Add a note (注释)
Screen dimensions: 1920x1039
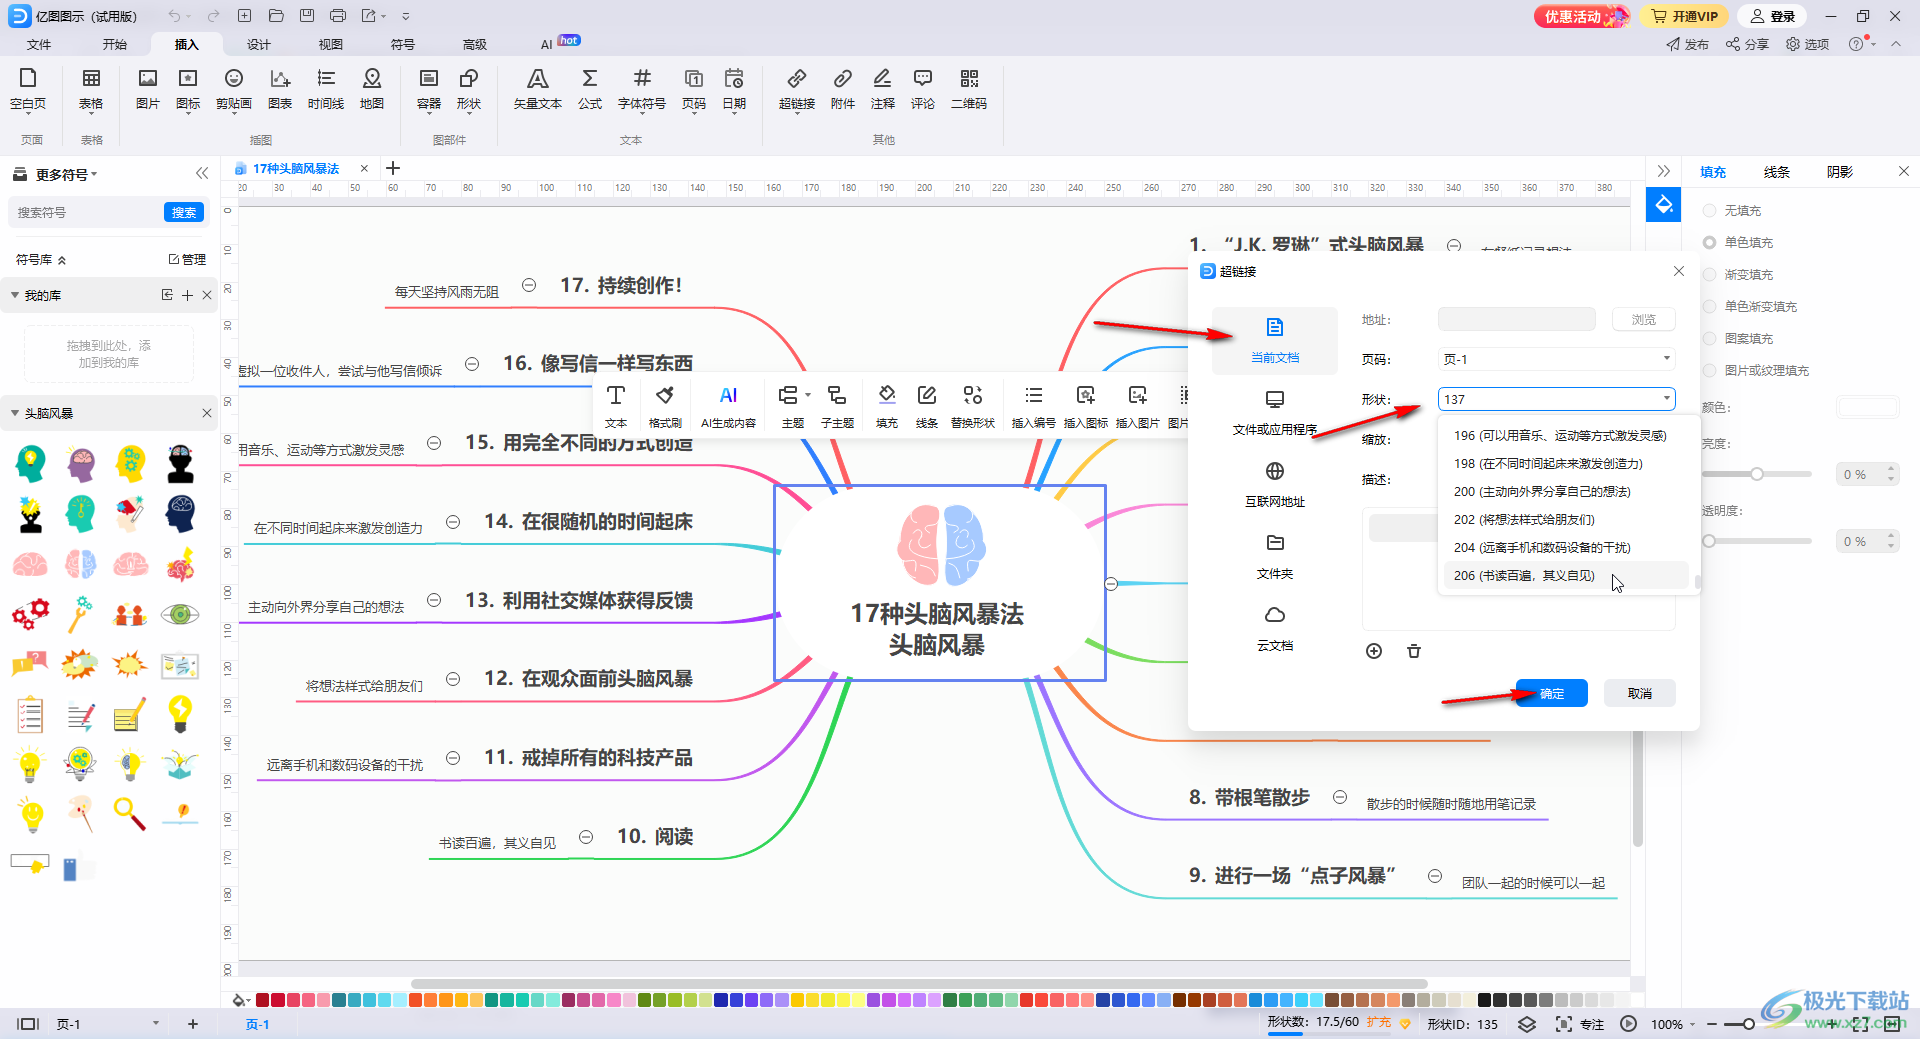tap(883, 89)
